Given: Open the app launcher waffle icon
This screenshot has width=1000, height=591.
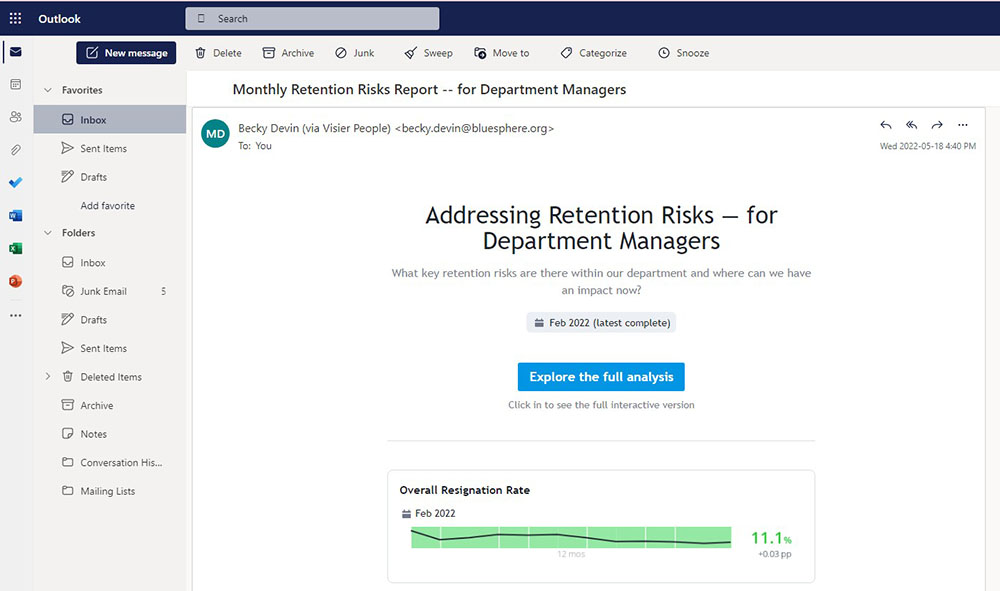Looking at the screenshot, I should (x=15, y=19).
